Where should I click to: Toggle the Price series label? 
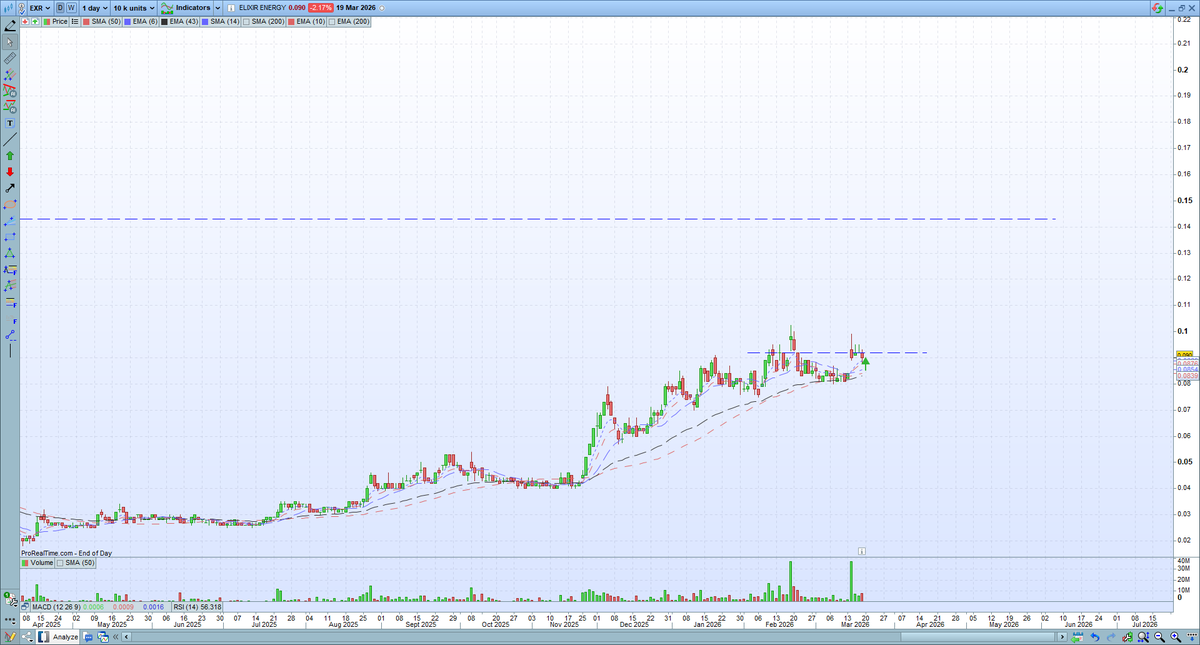pyautogui.click(x=54, y=22)
